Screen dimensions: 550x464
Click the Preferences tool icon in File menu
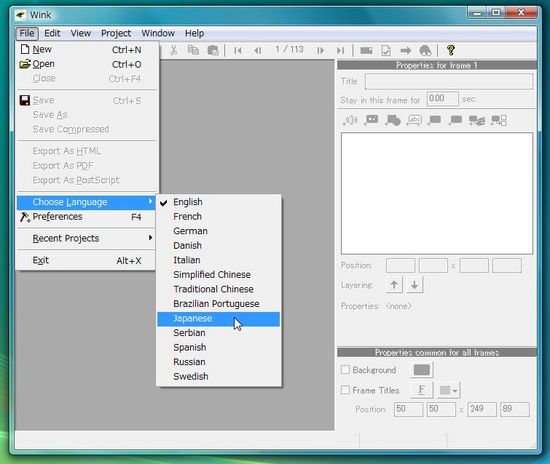(x=25, y=217)
